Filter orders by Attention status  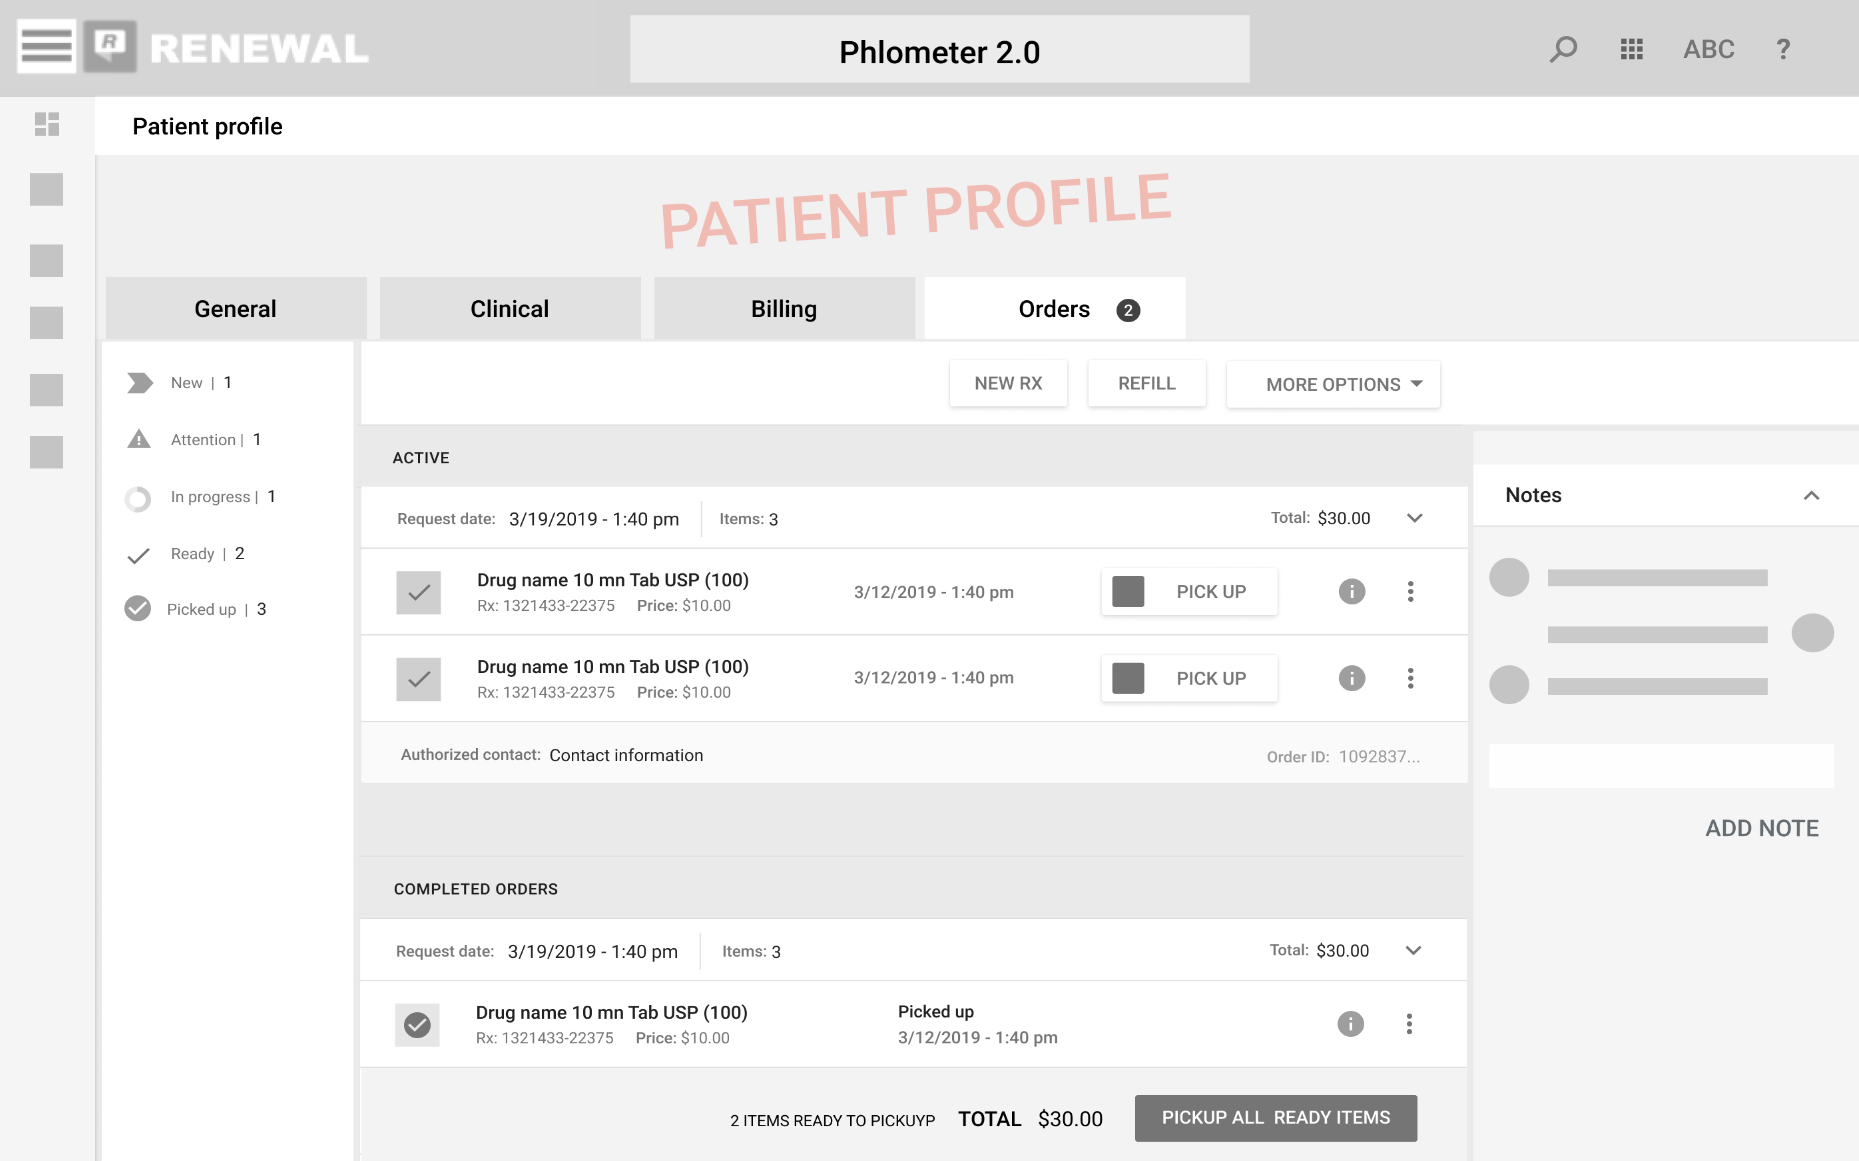click(x=203, y=440)
